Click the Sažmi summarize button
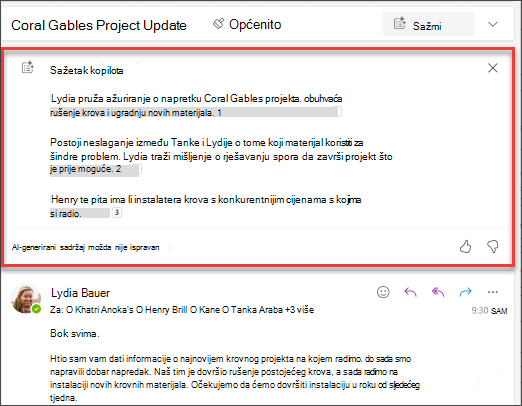Image resolution: width=522 pixels, height=406 pixels. tap(428, 24)
